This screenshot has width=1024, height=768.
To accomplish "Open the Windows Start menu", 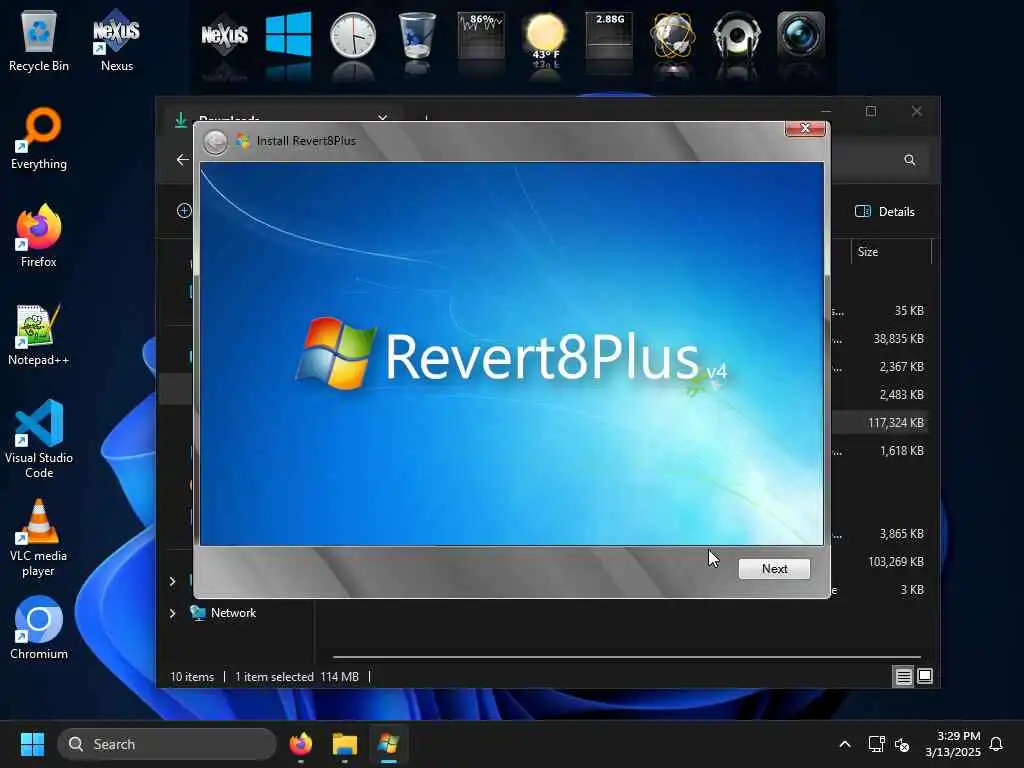I will tap(32, 744).
